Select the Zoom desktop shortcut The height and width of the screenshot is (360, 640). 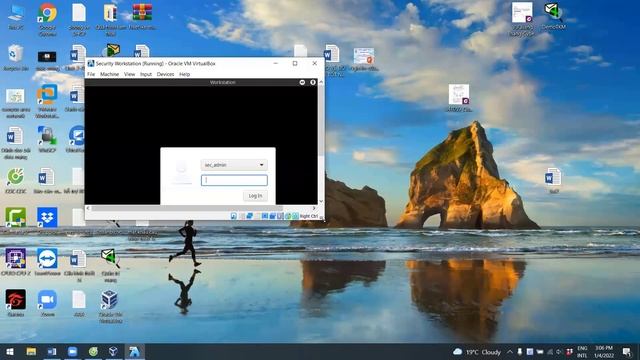click(47, 303)
